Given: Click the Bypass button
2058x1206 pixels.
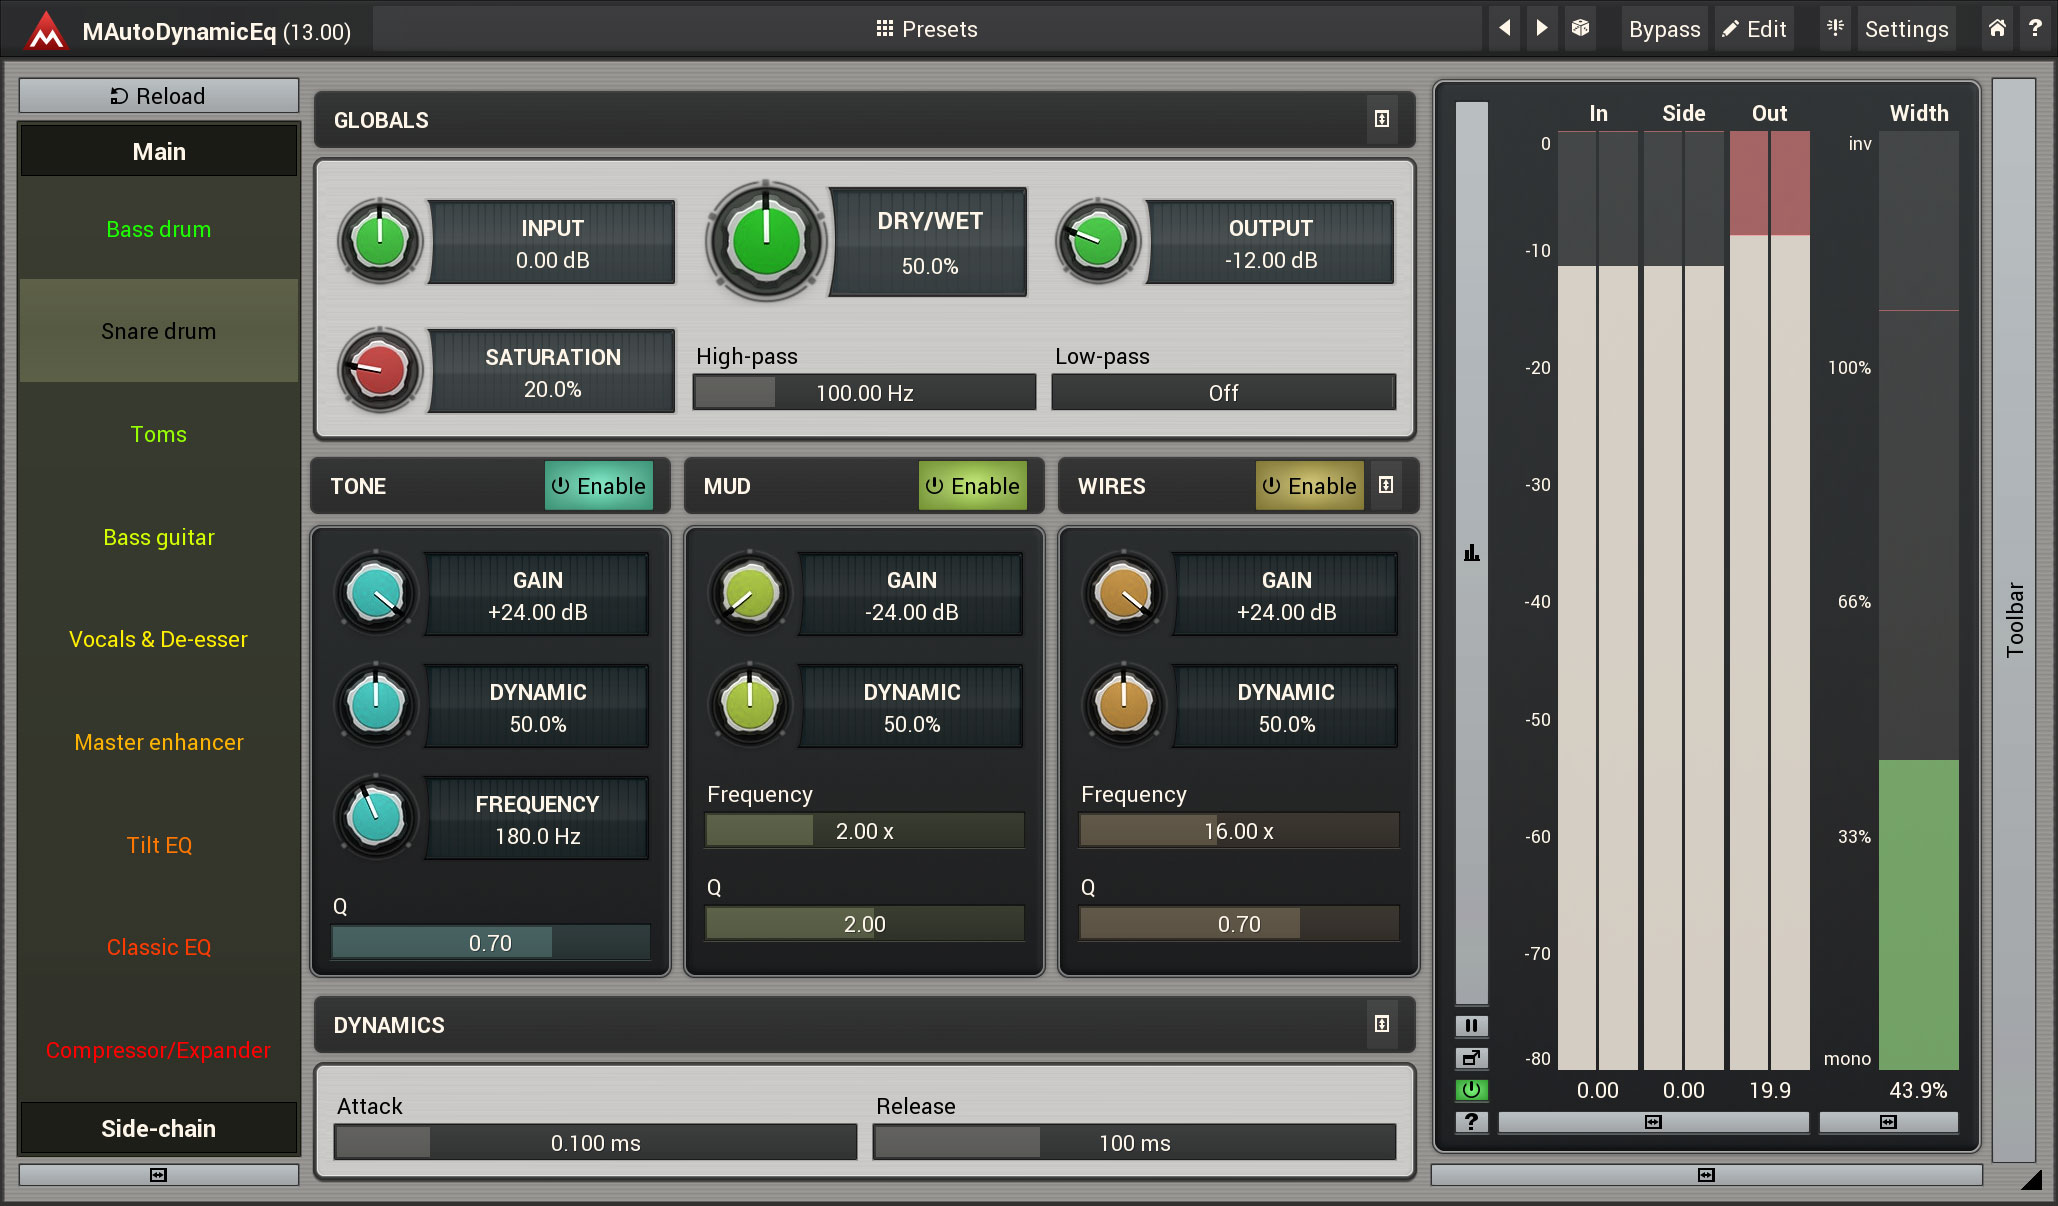Looking at the screenshot, I should tap(1664, 29).
